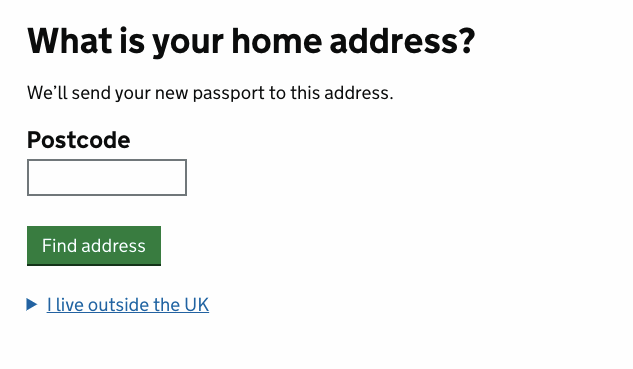Click the word 'address' in the green button
The width and height of the screenshot is (633, 369).
(113, 245)
